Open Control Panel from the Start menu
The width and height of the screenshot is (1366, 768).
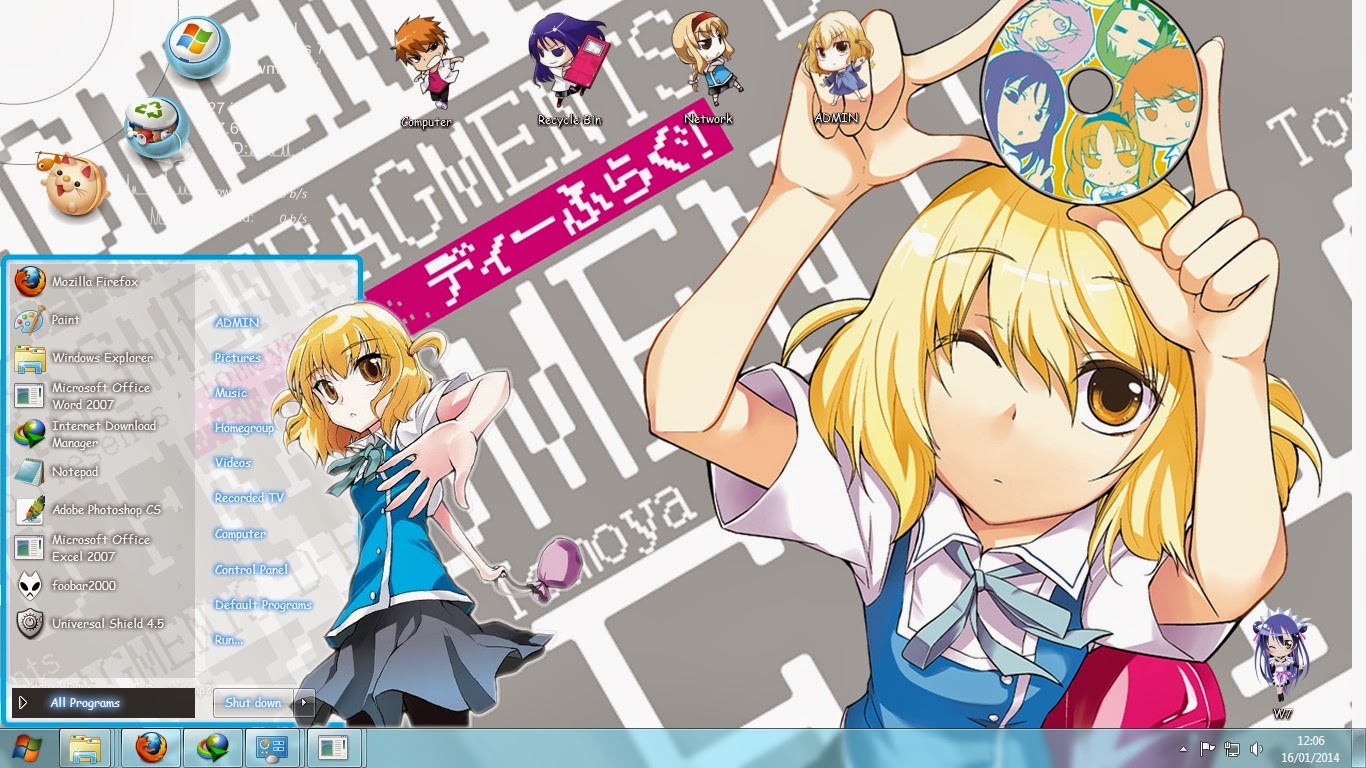point(251,570)
